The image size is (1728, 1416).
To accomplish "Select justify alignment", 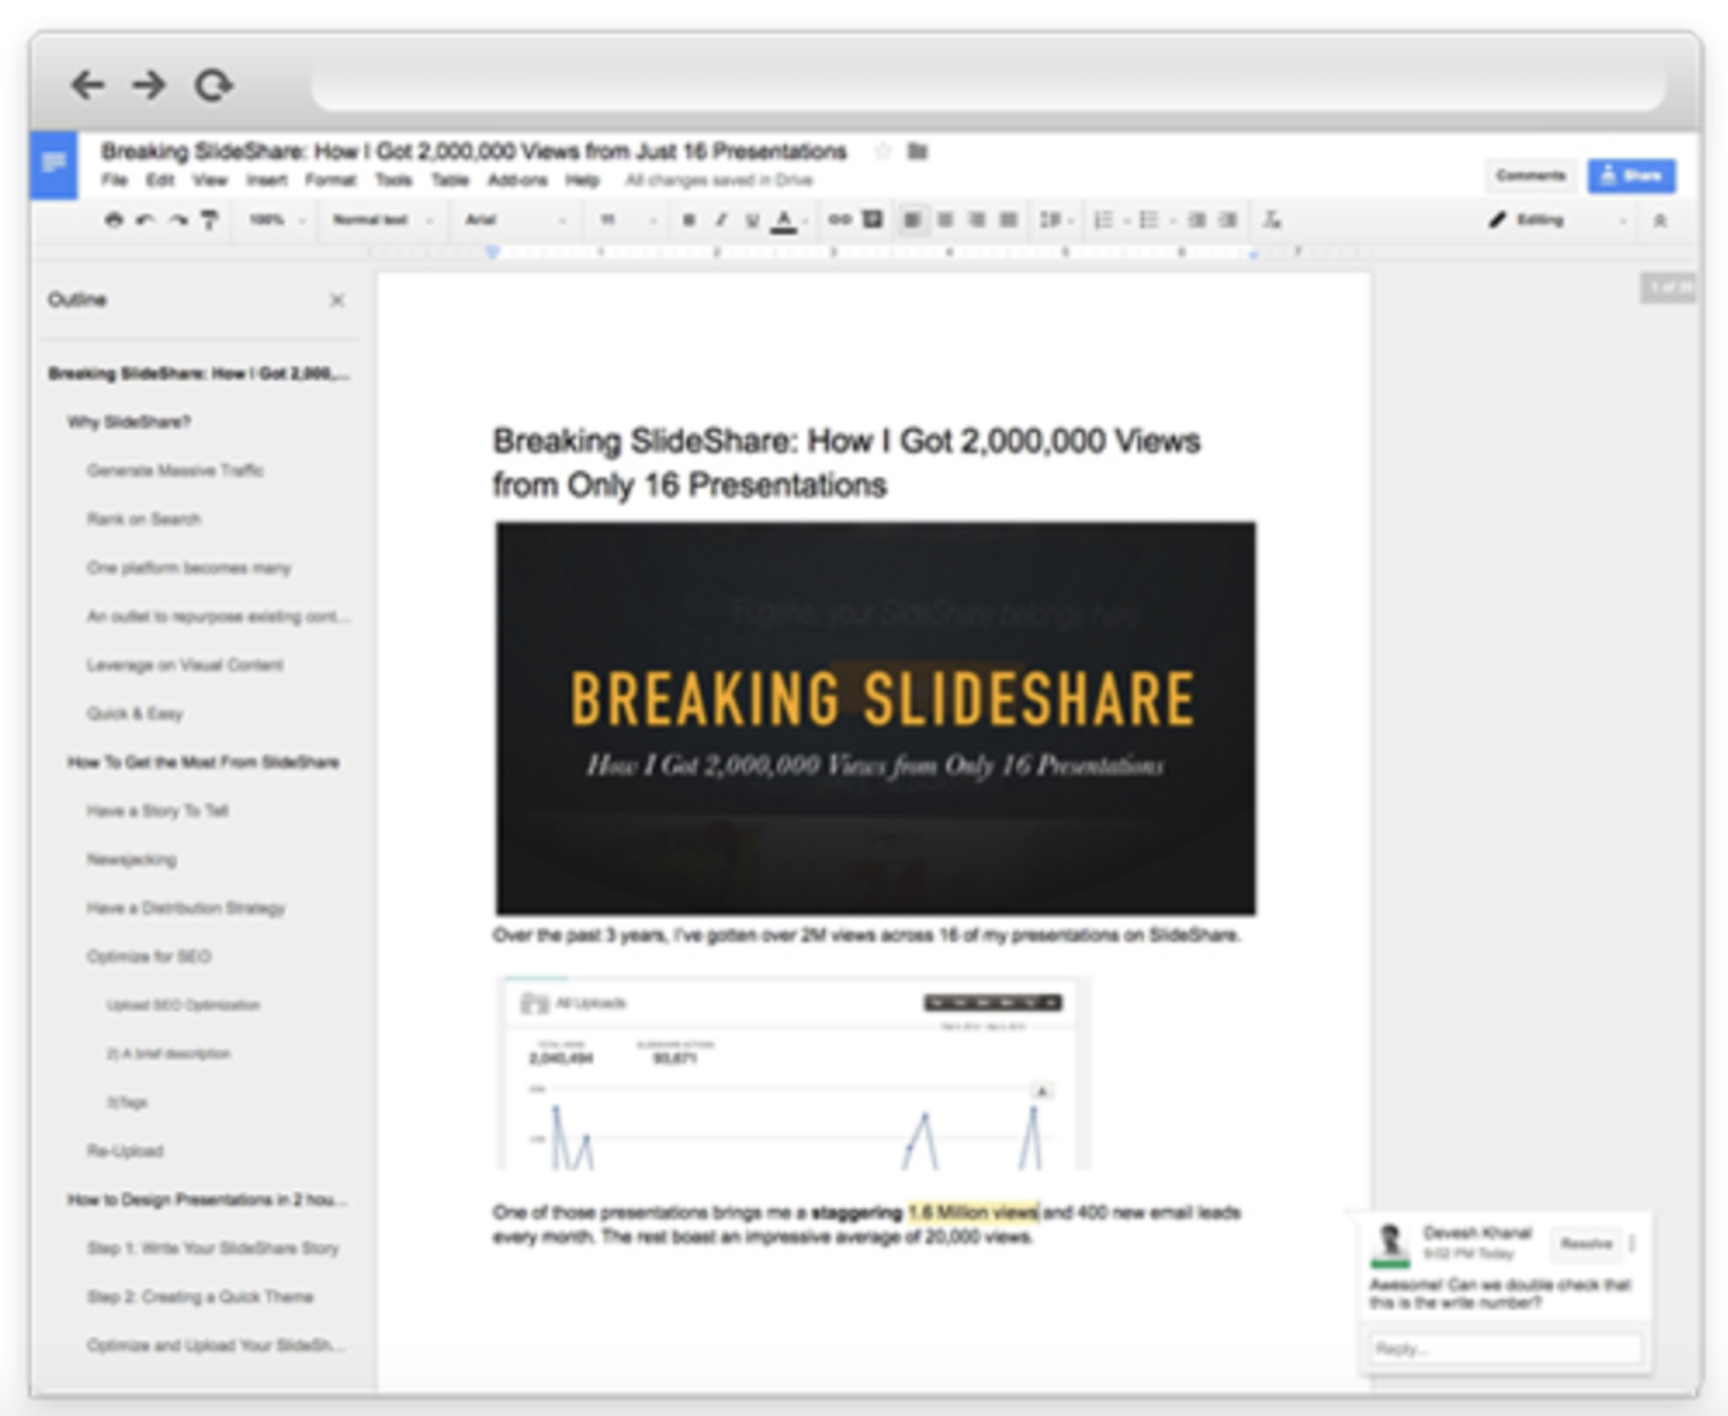I will point(1009,220).
